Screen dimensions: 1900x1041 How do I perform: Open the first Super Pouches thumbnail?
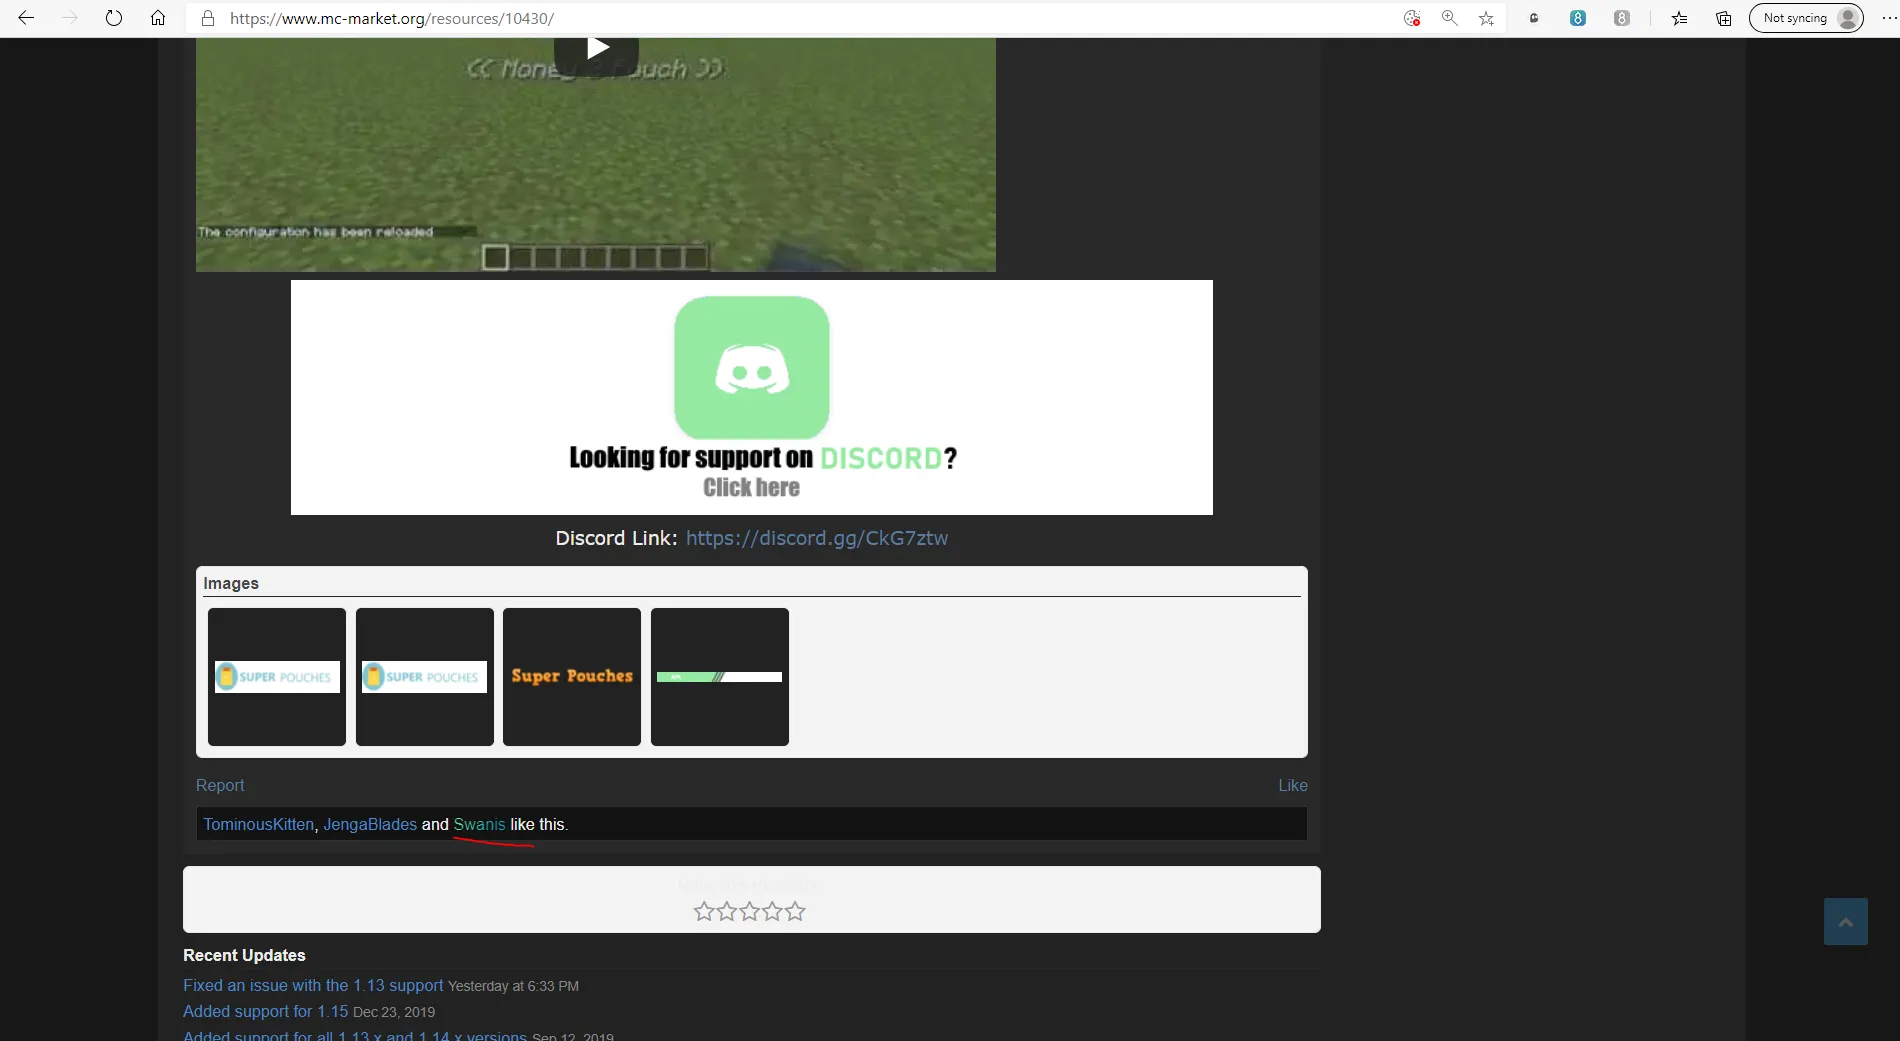pyautogui.click(x=277, y=677)
